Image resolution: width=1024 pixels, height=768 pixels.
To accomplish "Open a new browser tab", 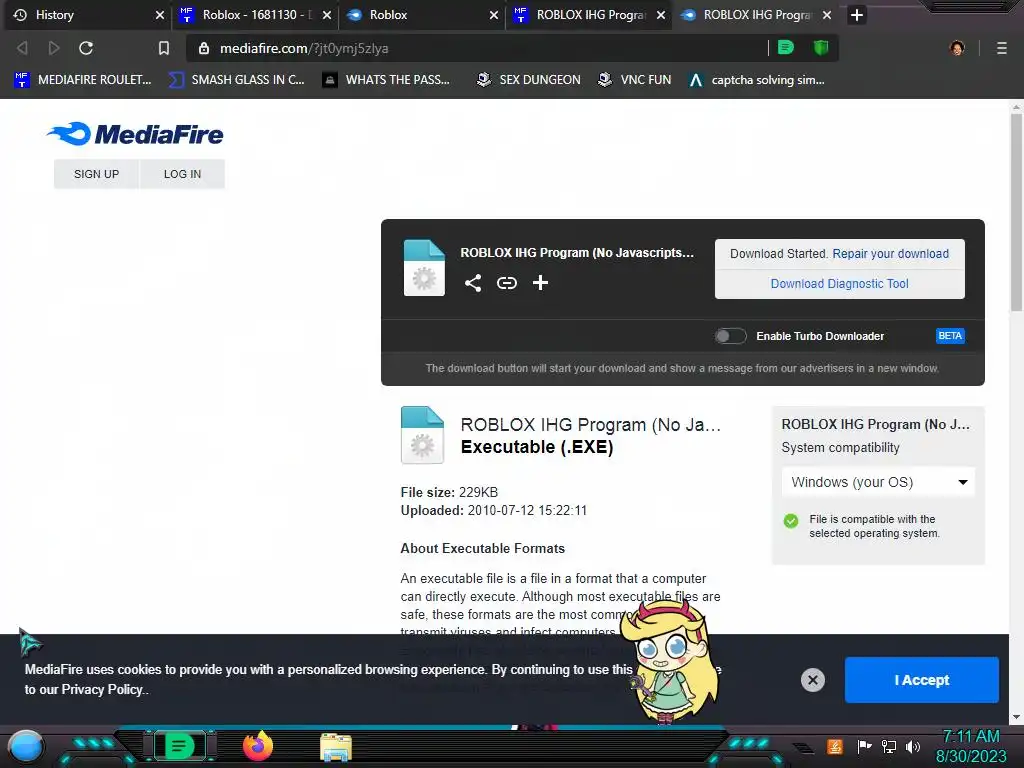I will point(857,15).
